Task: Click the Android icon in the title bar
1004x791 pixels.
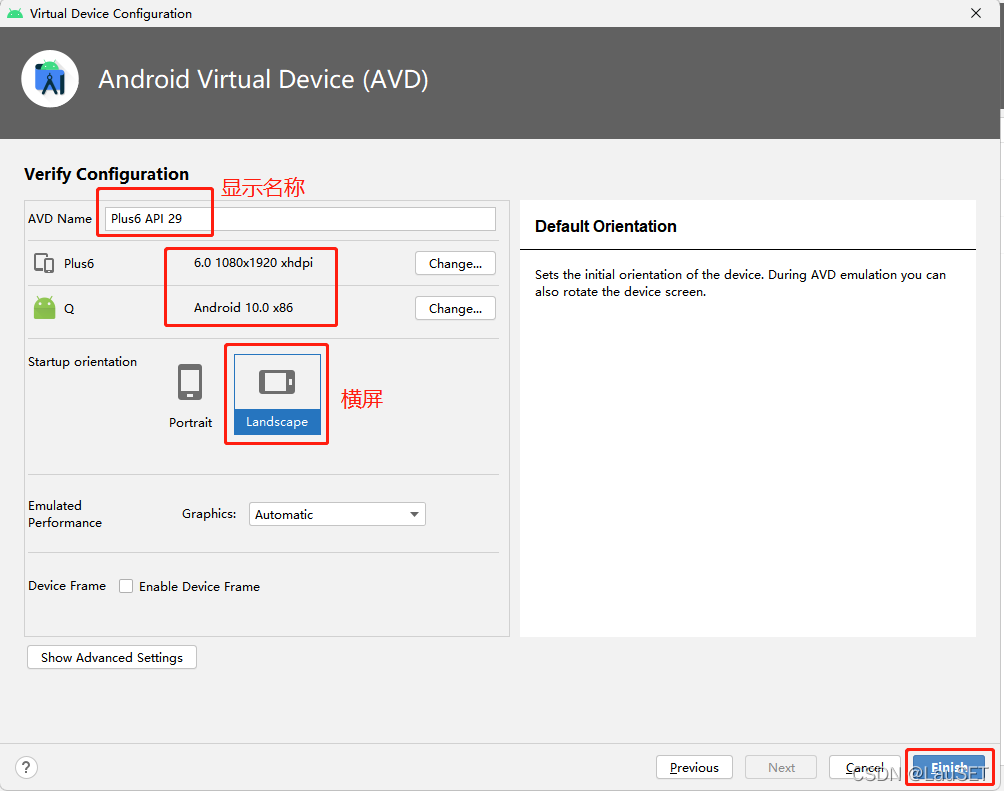Action: pos(15,13)
